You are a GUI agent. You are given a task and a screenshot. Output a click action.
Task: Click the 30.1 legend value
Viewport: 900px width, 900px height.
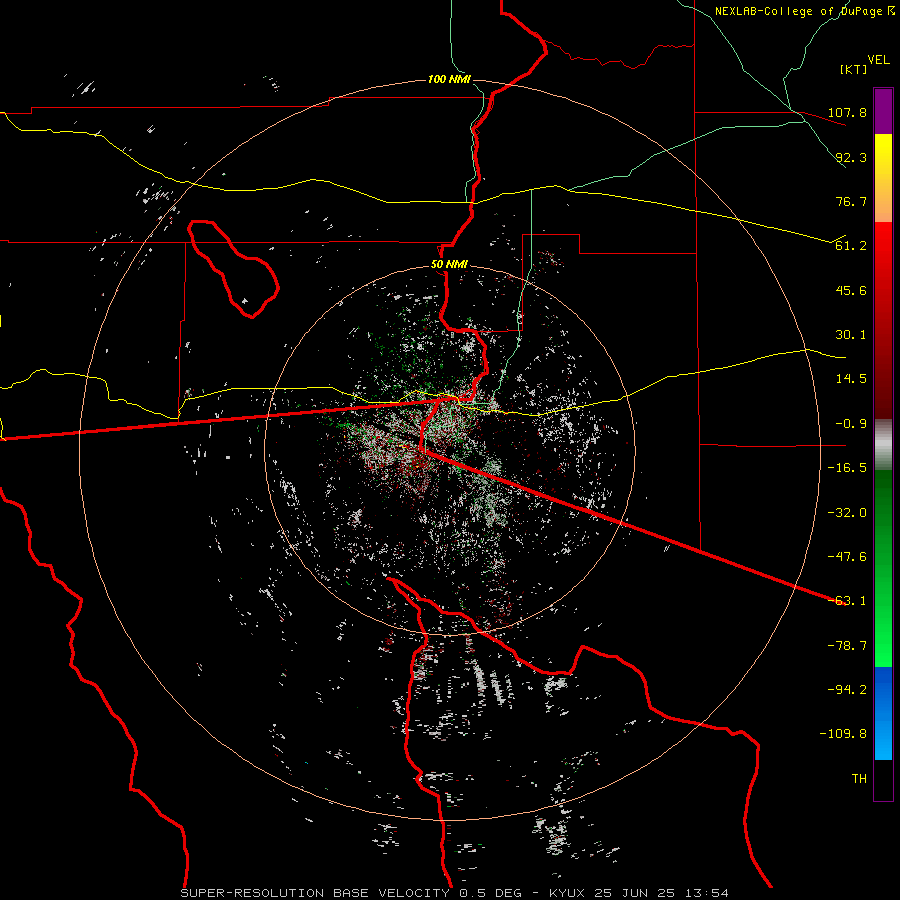[851, 335]
